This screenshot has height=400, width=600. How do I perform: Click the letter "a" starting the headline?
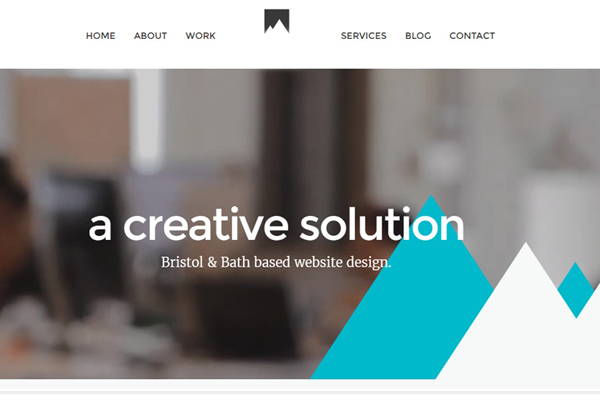click(100, 228)
